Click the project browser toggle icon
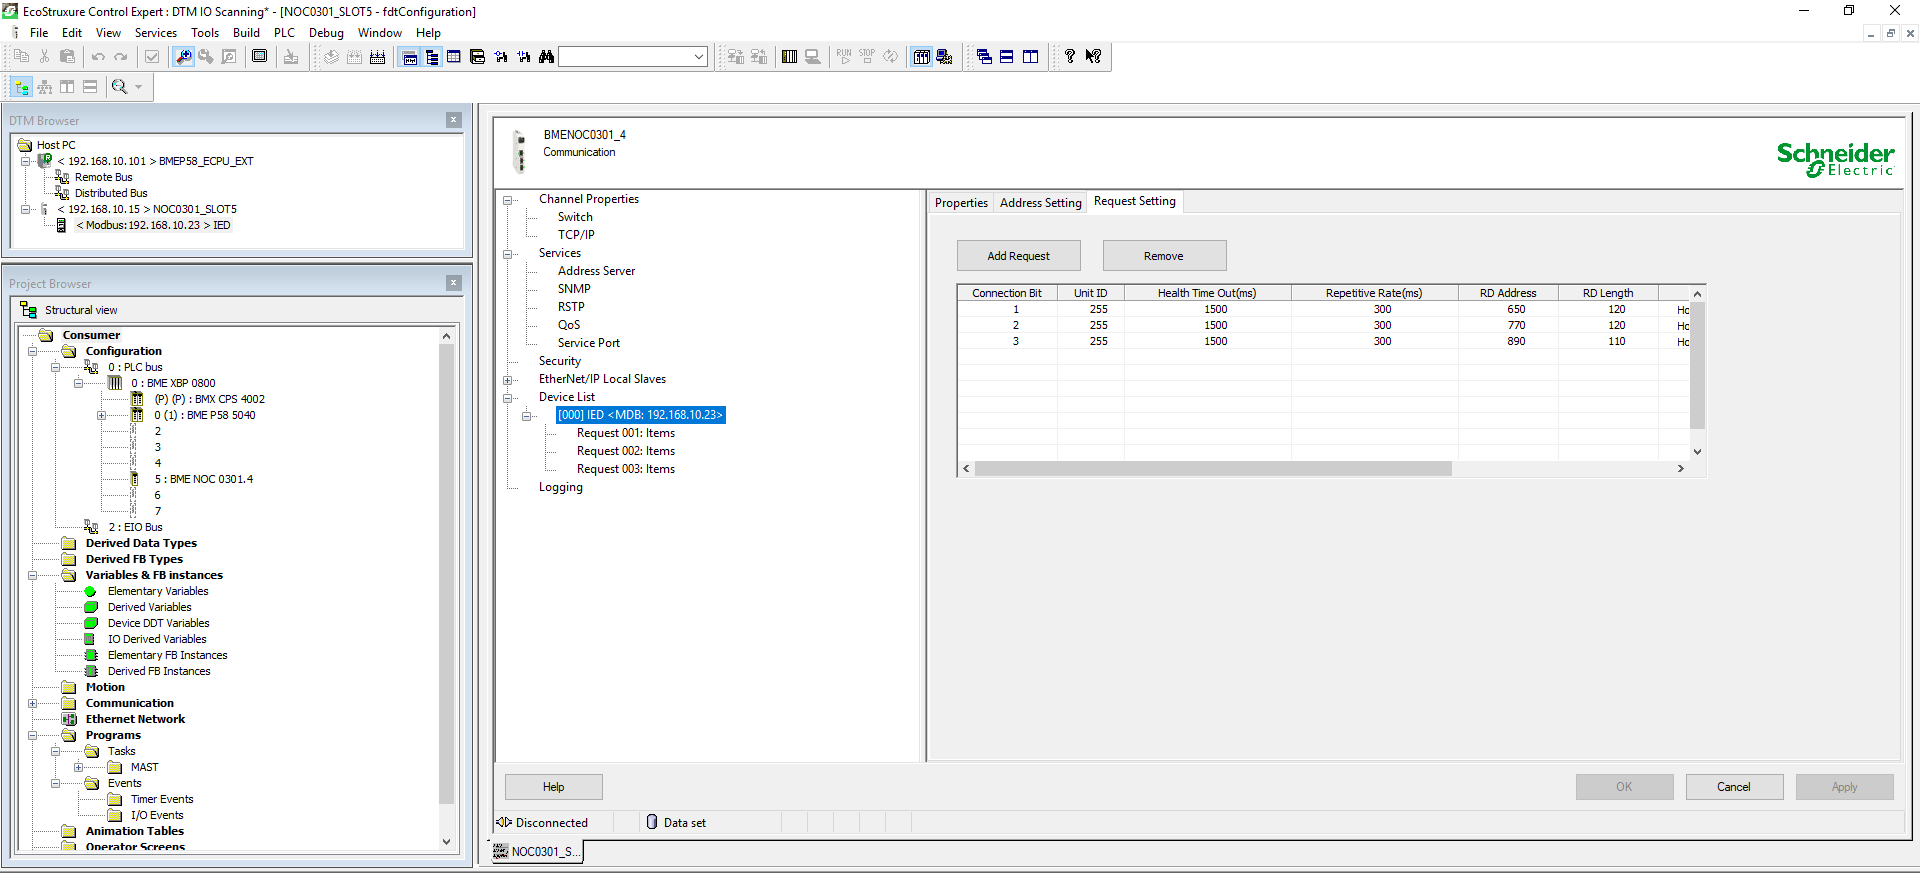Screen dimensions: 1920x873 coord(432,57)
